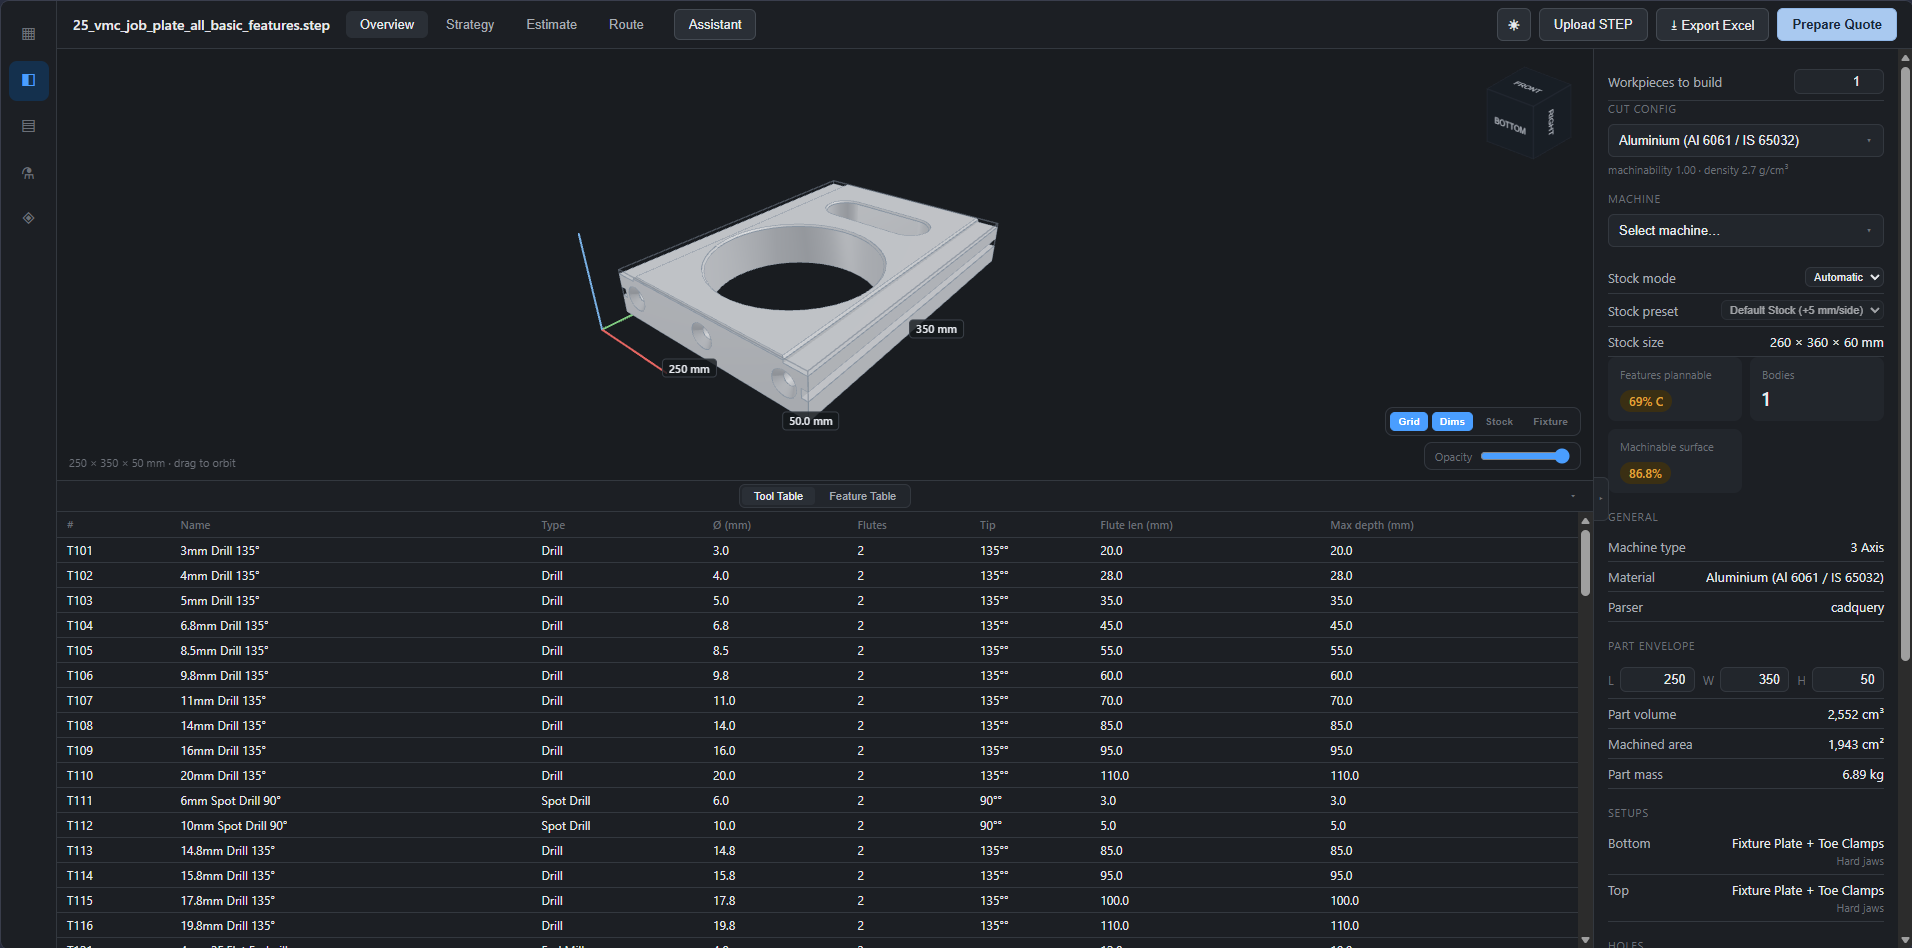Click the tool table scroll up arrow
Screen dimensions: 1912x948
click(1585, 521)
